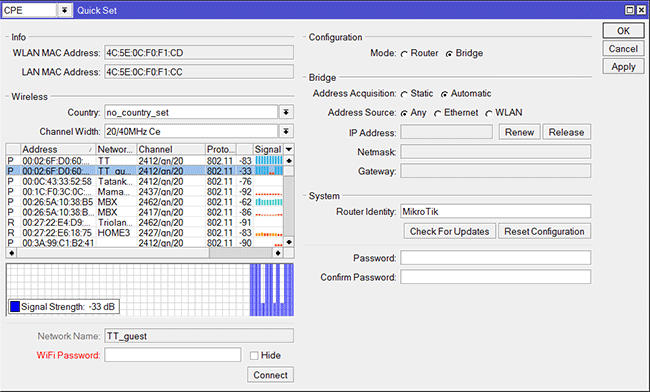Image resolution: width=650 pixels, height=392 pixels.
Task: Select Bridge mode radio button
Action: click(x=449, y=54)
